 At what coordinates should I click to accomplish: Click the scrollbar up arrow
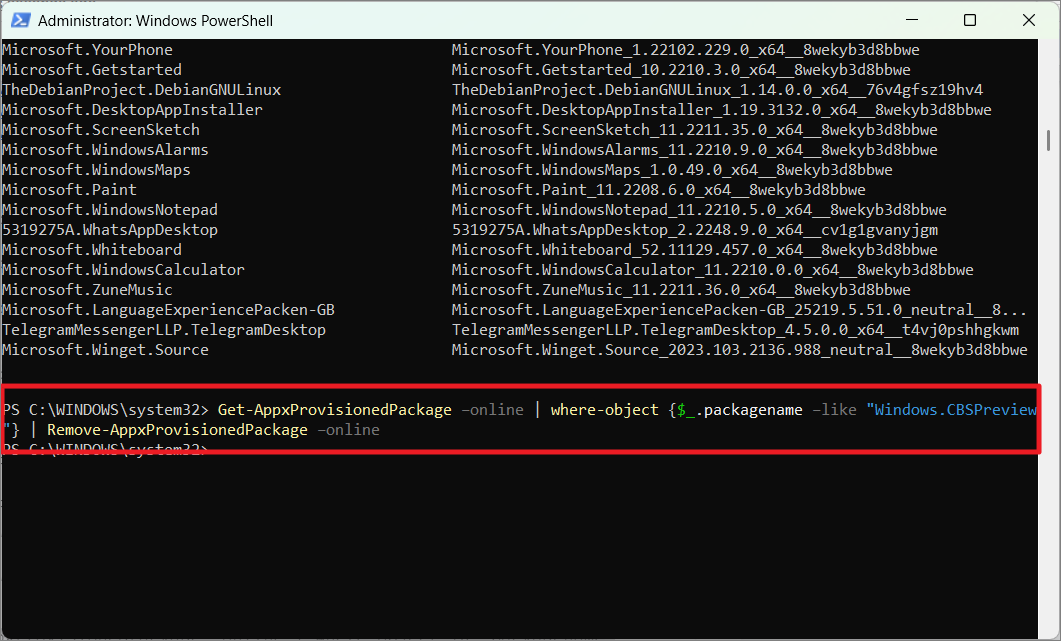coord(1051,44)
